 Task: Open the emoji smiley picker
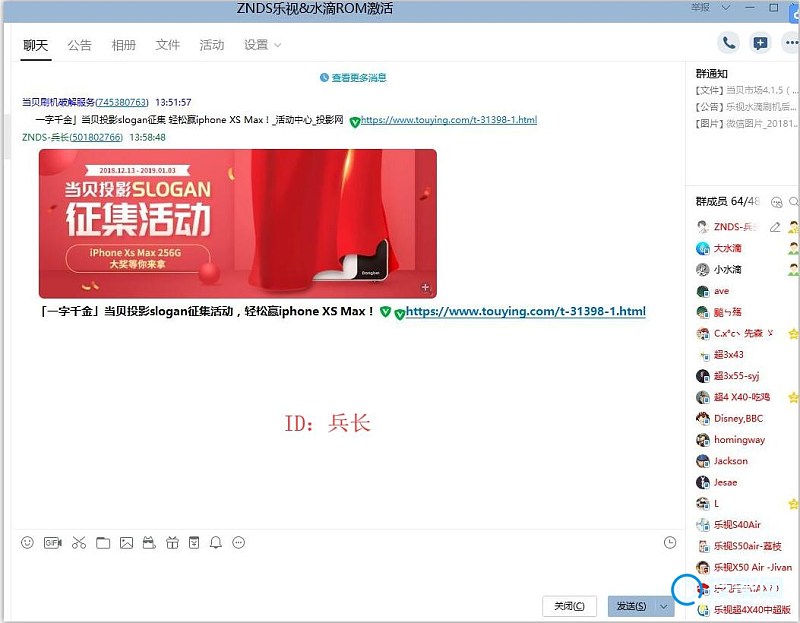pyautogui.click(x=28, y=542)
